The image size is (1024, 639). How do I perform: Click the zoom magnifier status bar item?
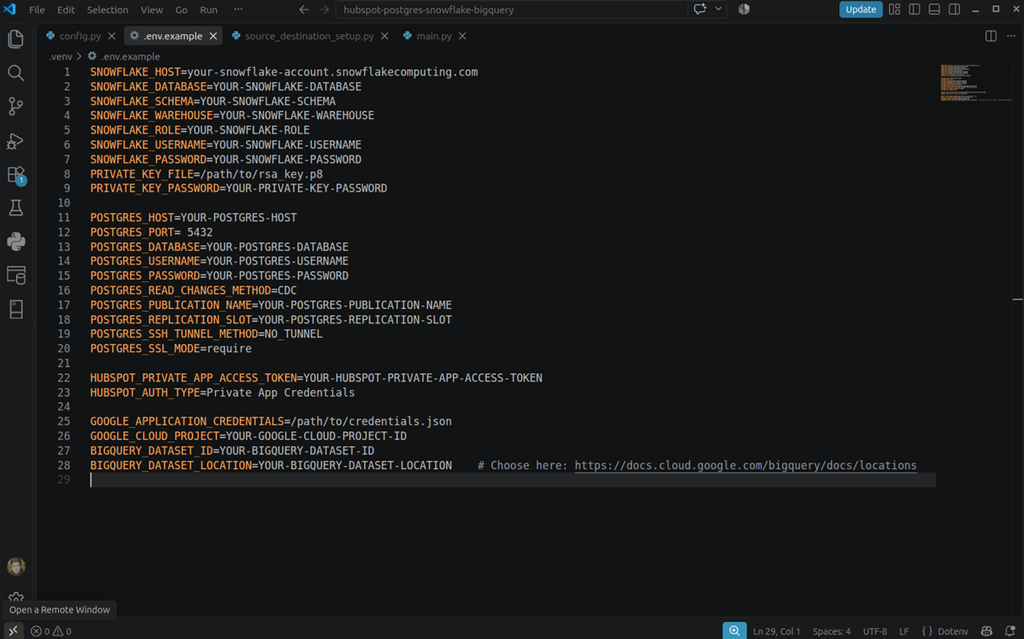734,631
